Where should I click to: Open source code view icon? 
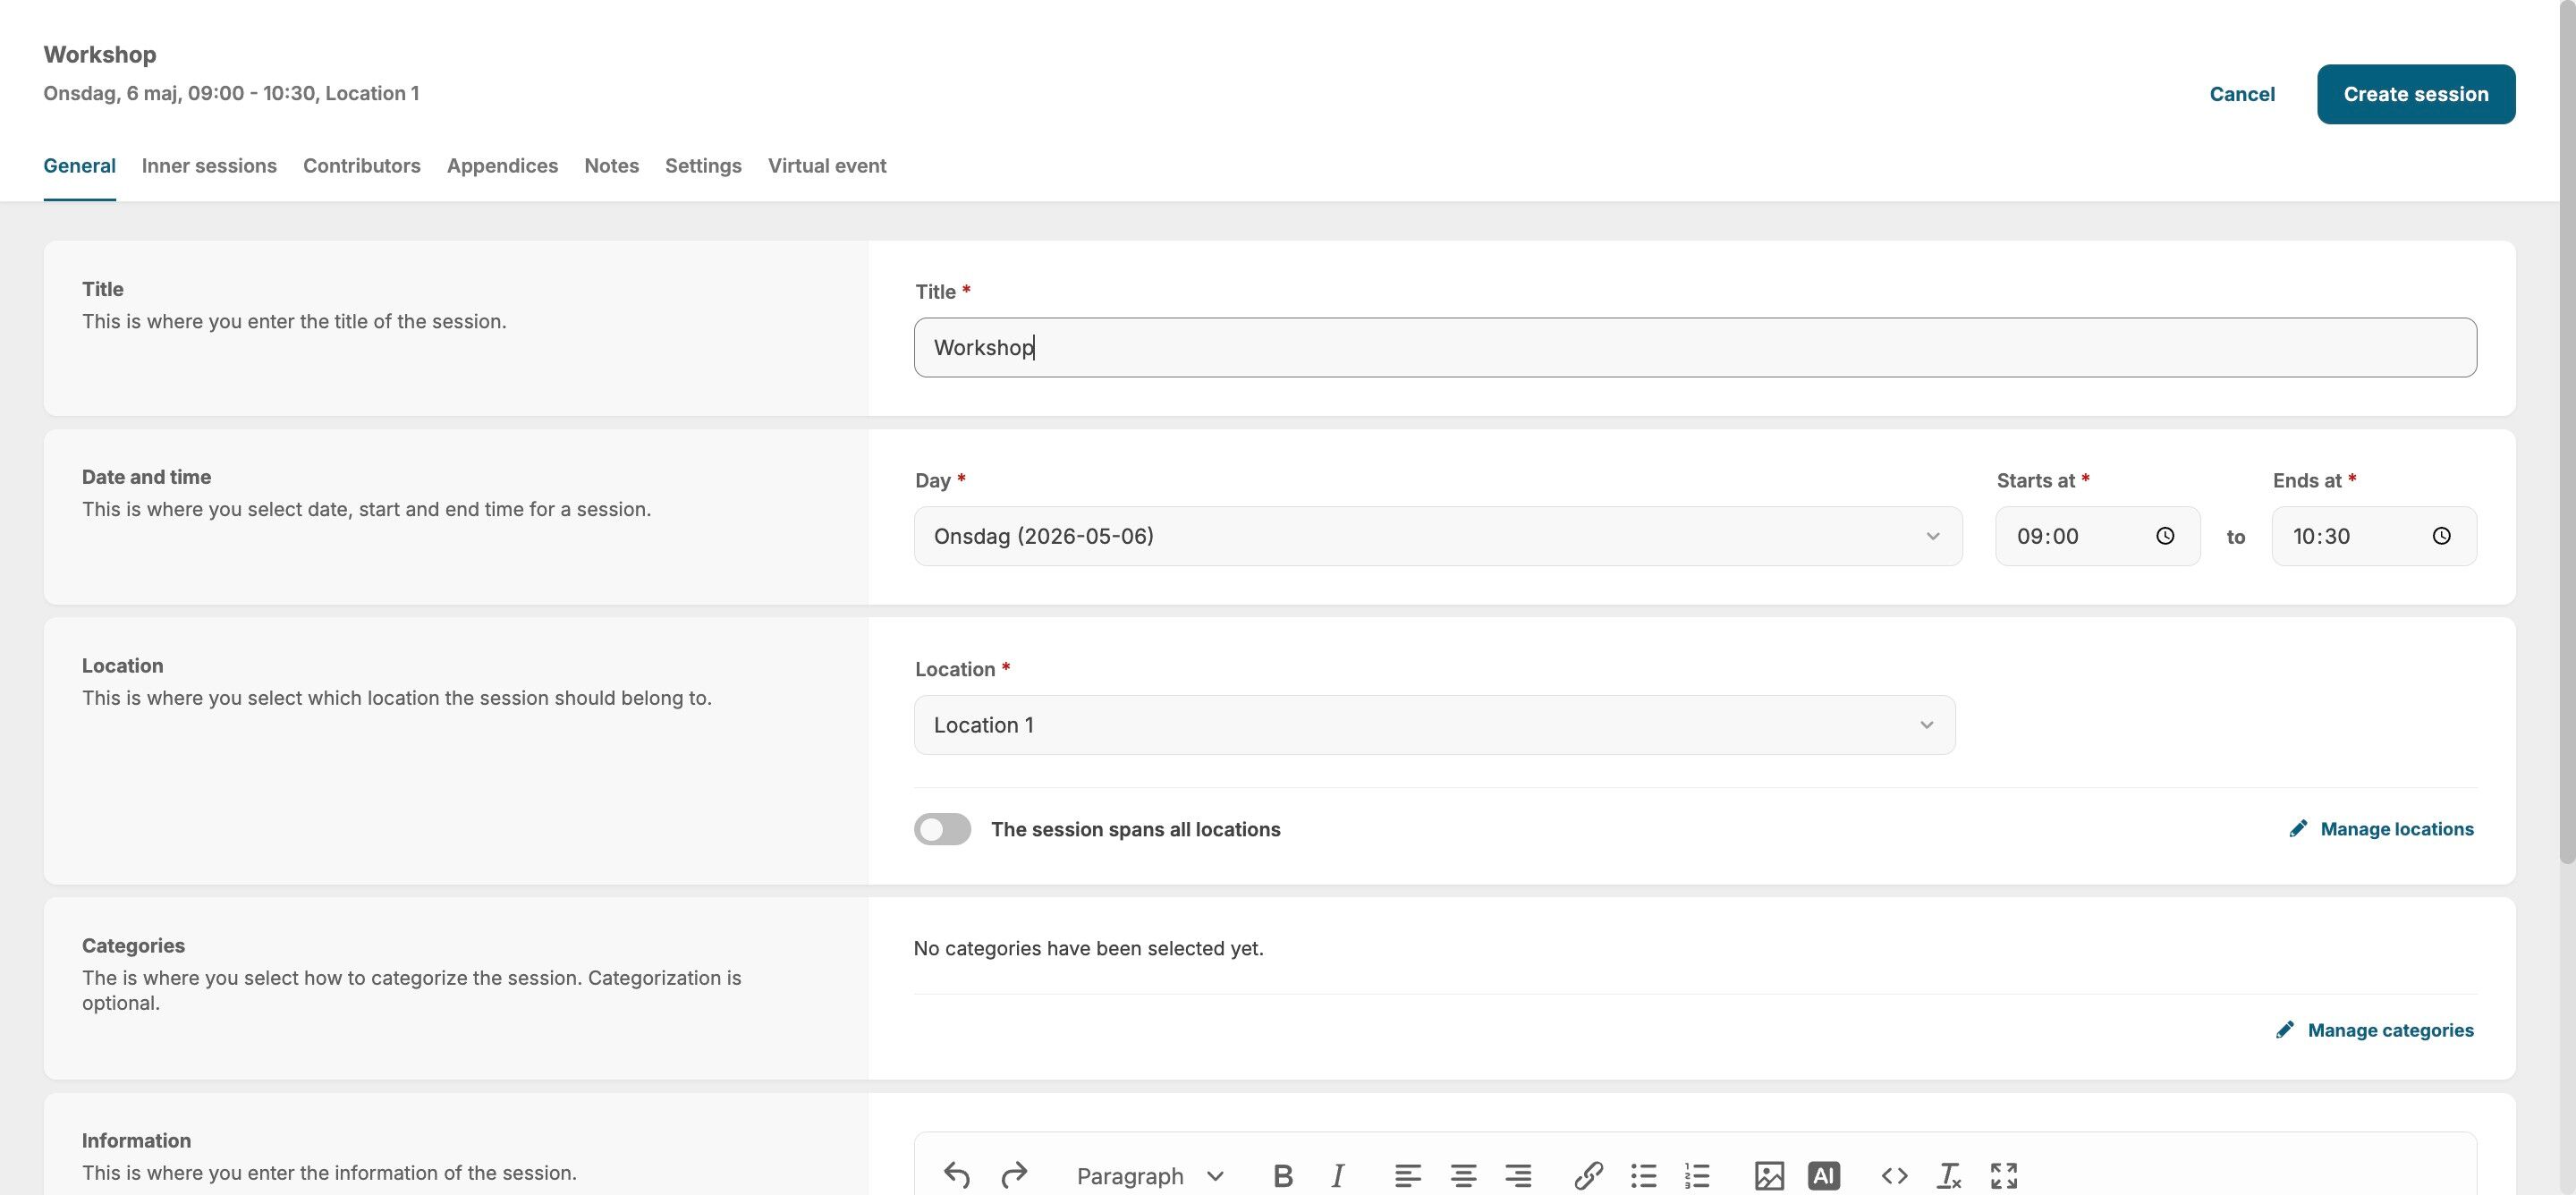(1894, 1176)
